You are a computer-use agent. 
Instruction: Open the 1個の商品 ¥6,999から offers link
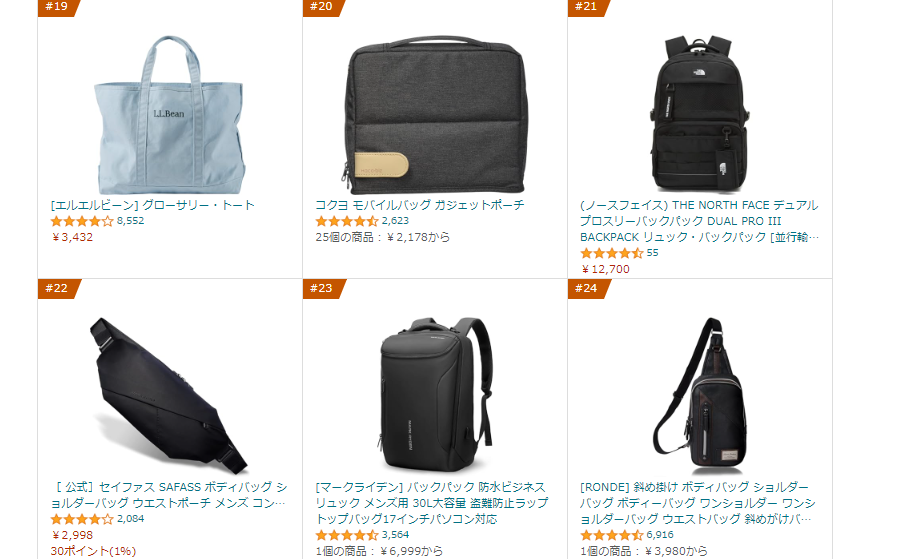[x=379, y=552]
